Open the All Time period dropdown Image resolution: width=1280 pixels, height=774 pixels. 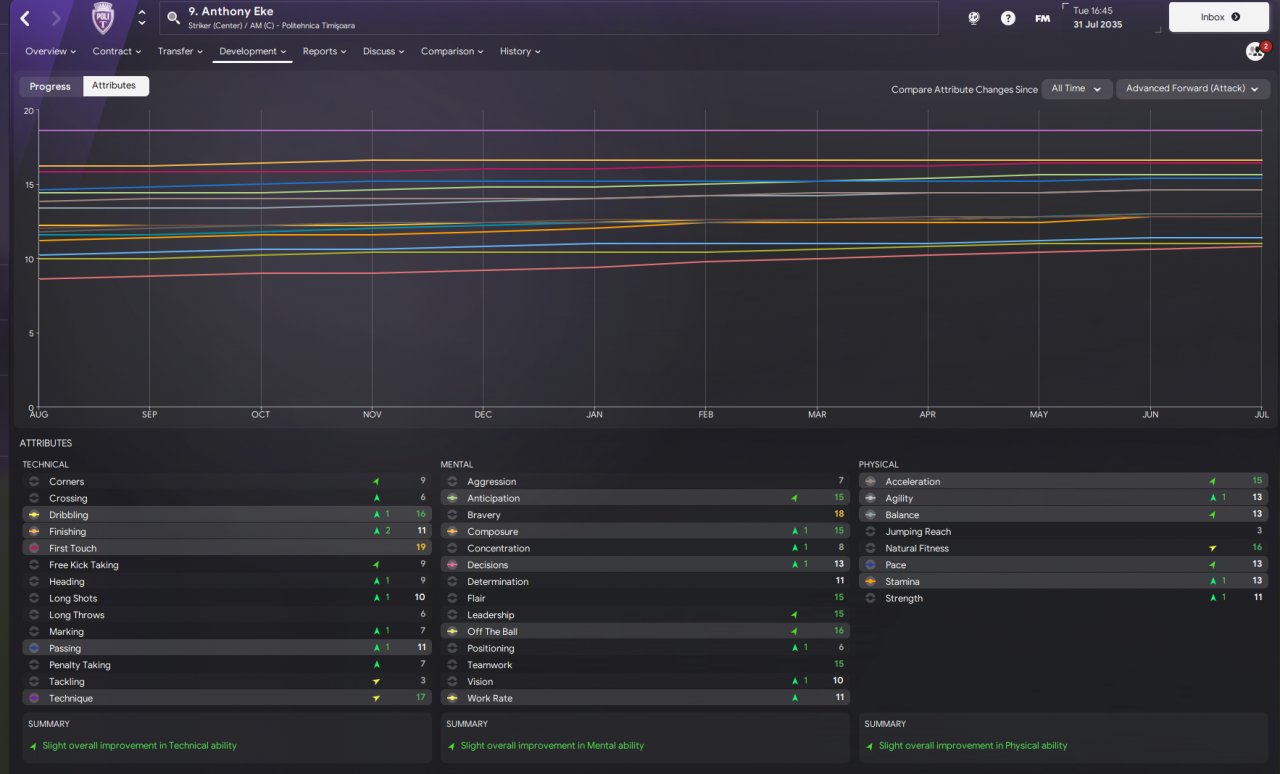[x=1077, y=88]
